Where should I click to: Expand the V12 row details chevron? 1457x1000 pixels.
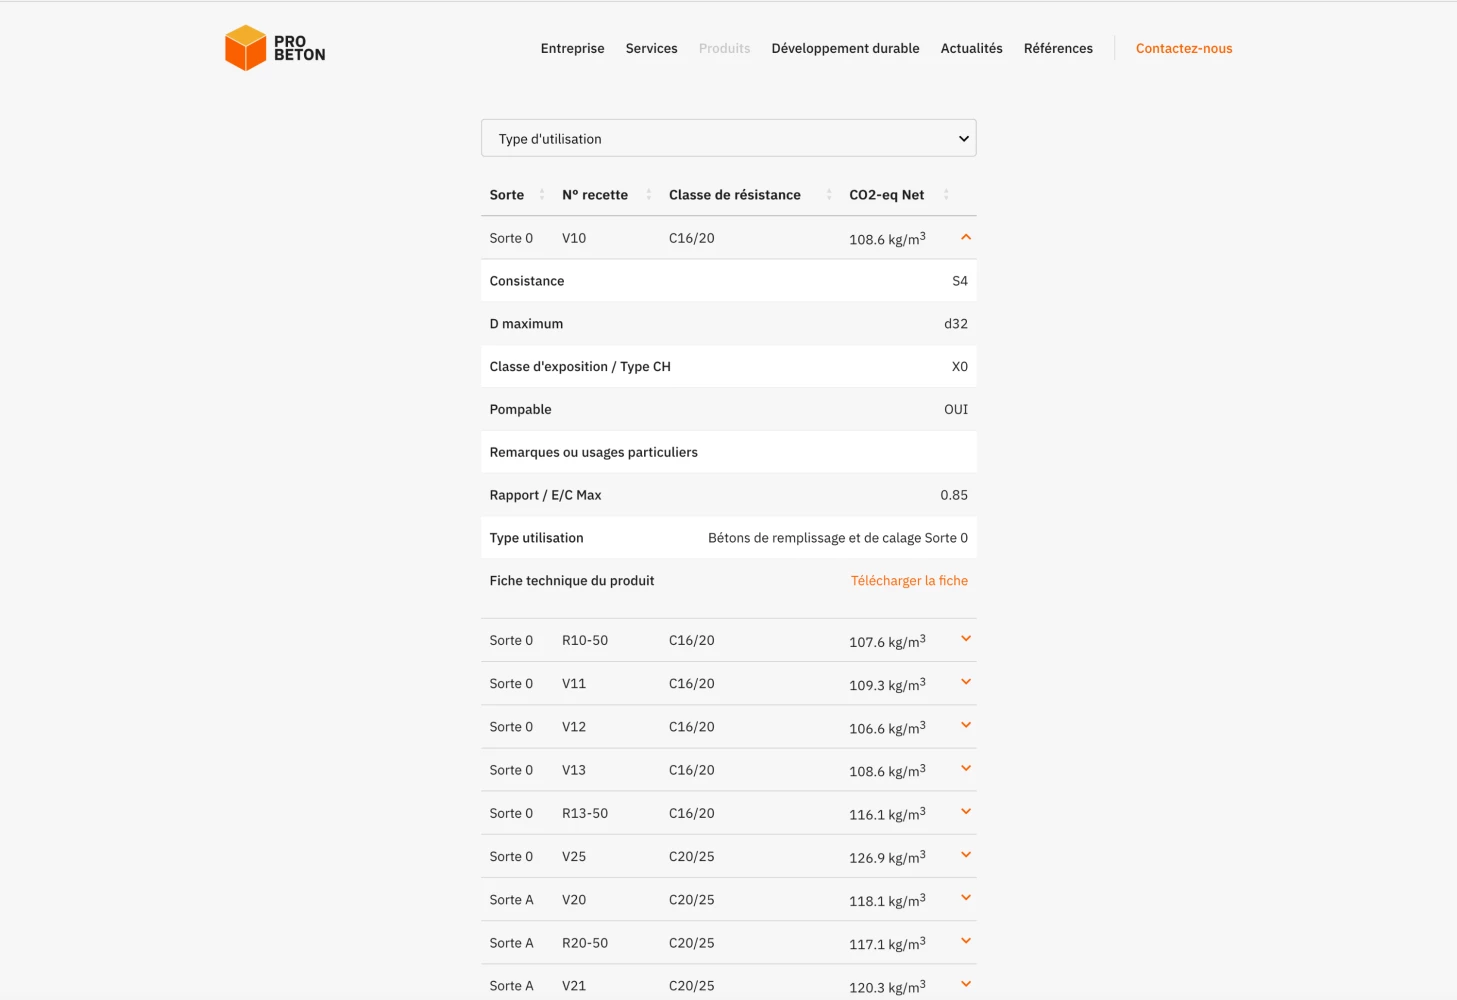point(966,725)
